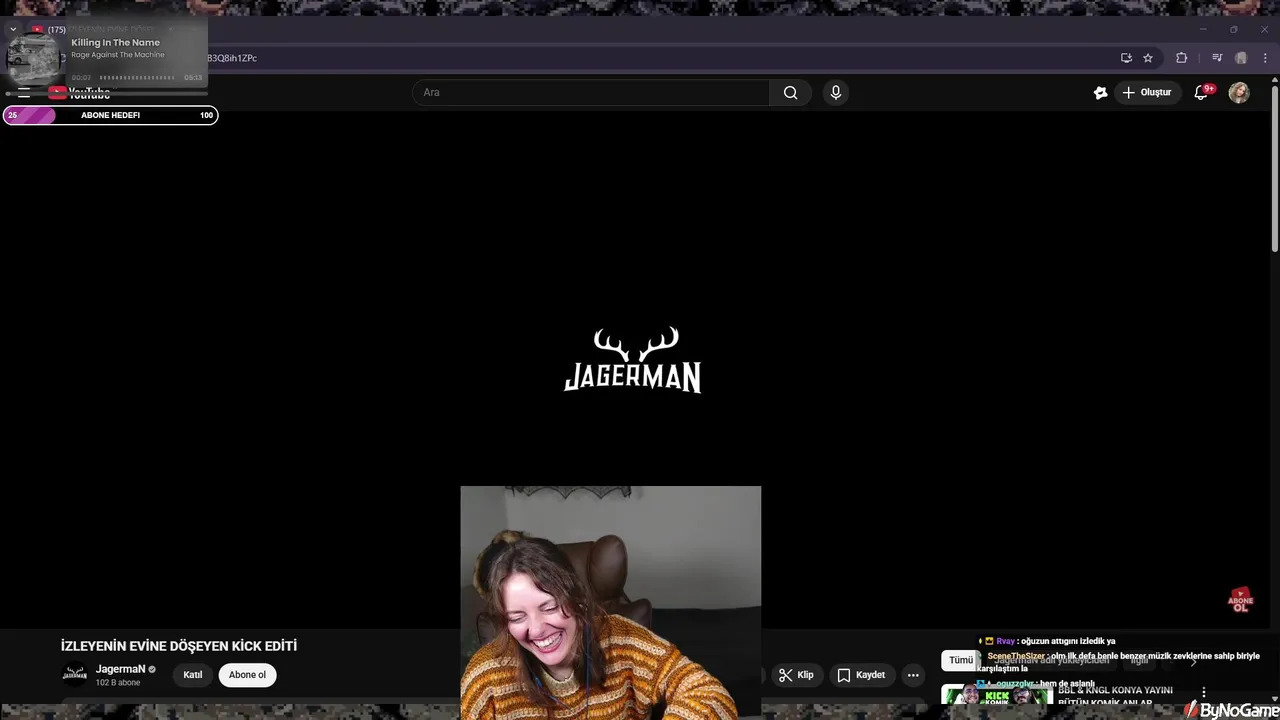1280x720 pixels.
Task: Open the YouTube hamburger guide menu
Action: [24, 93]
